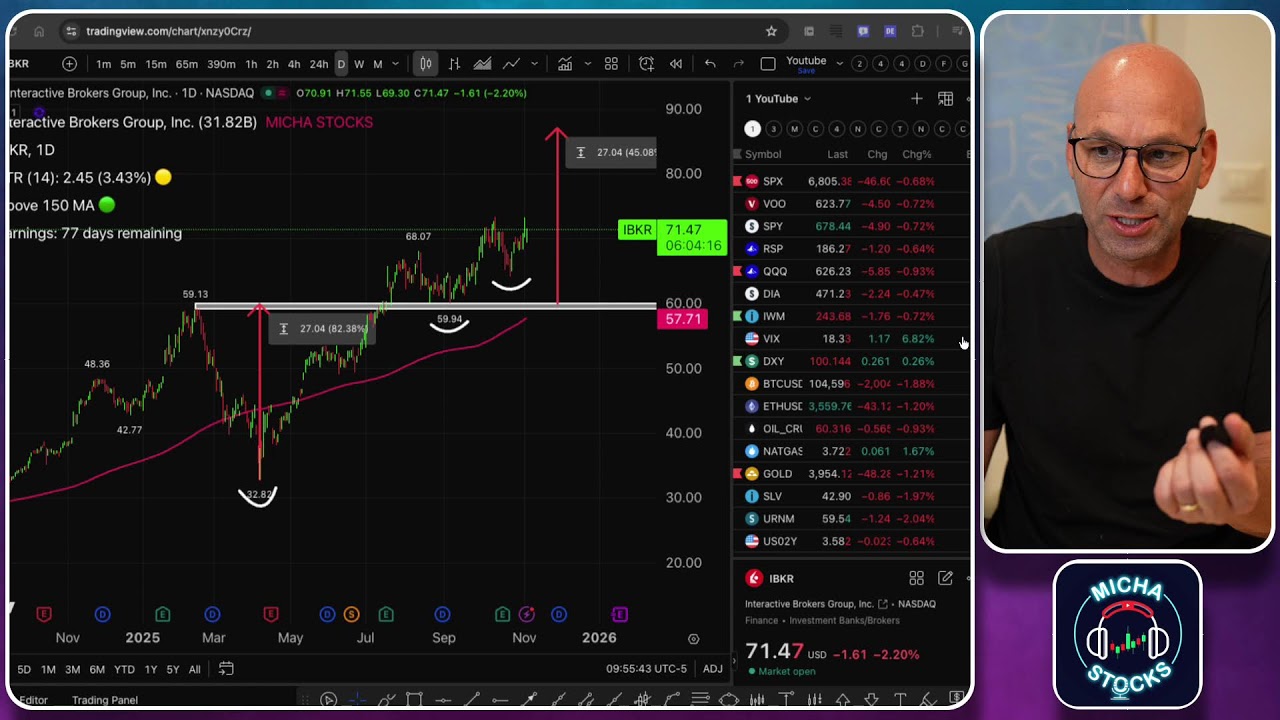Set date range to YTD
The image size is (1280, 720).
click(124, 669)
